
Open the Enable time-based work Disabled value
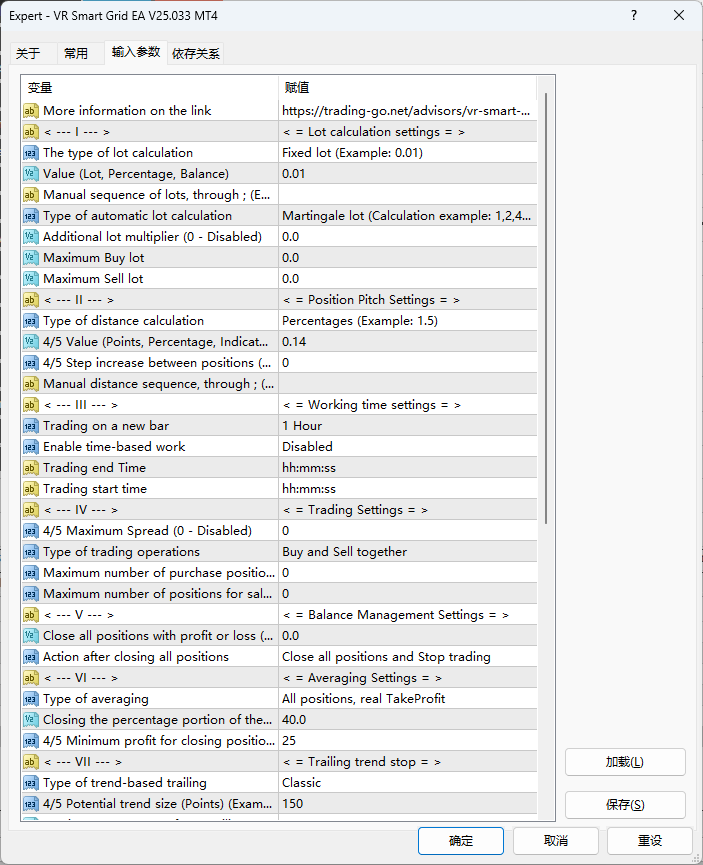[407, 447]
